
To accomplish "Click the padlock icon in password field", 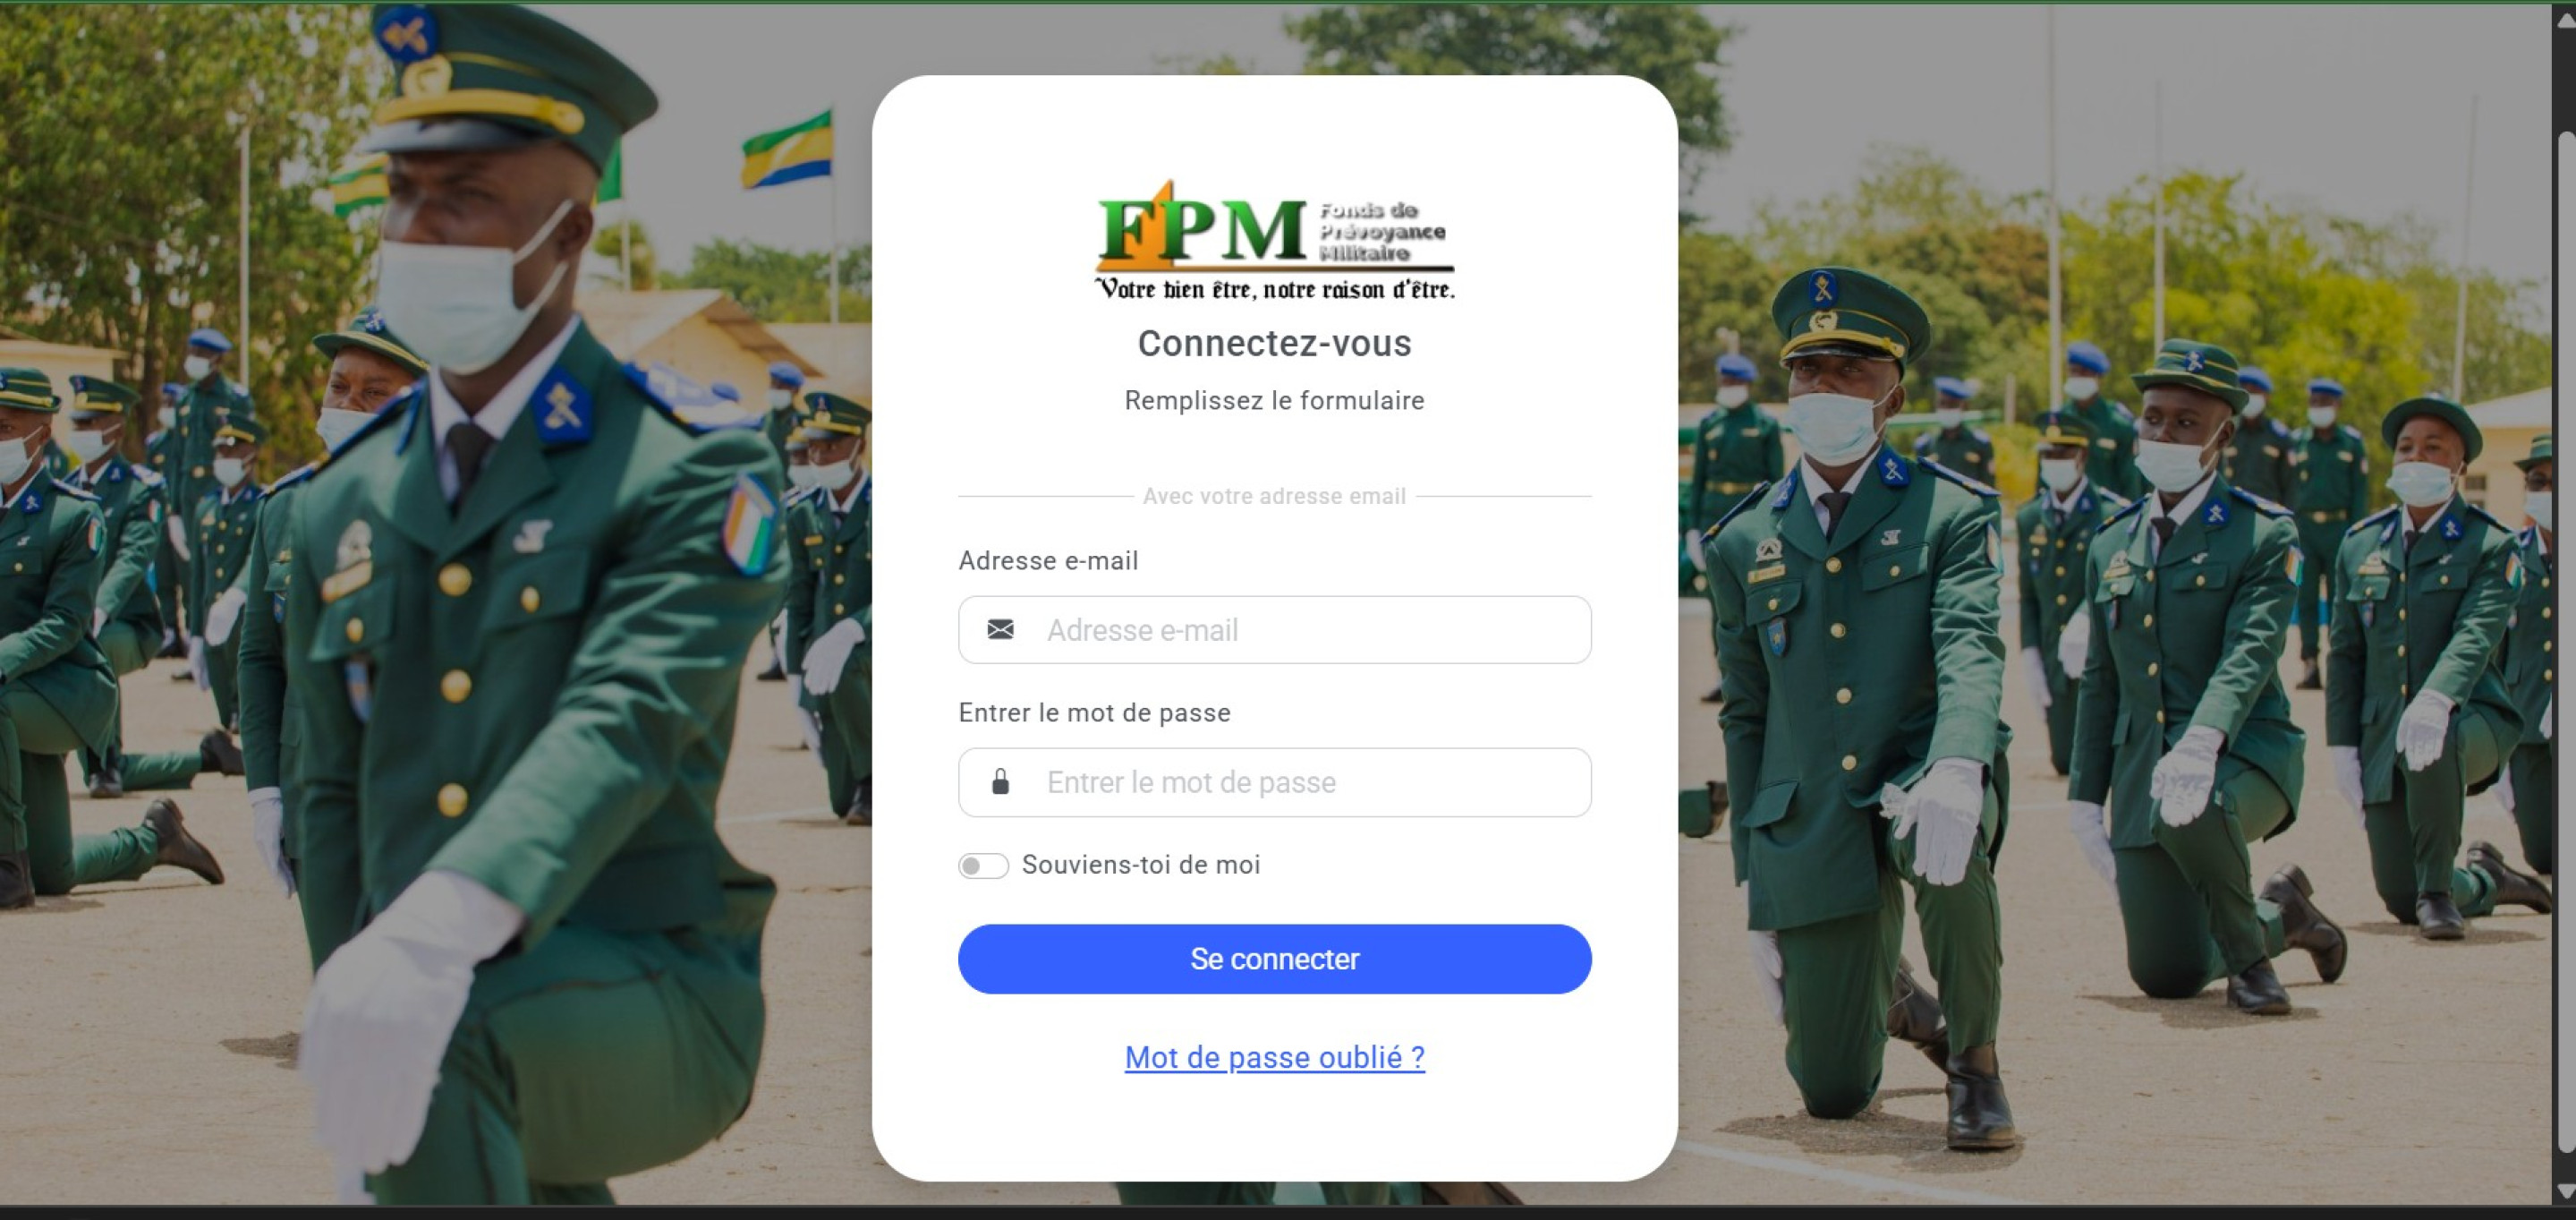I will pyautogui.click(x=1000, y=781).
